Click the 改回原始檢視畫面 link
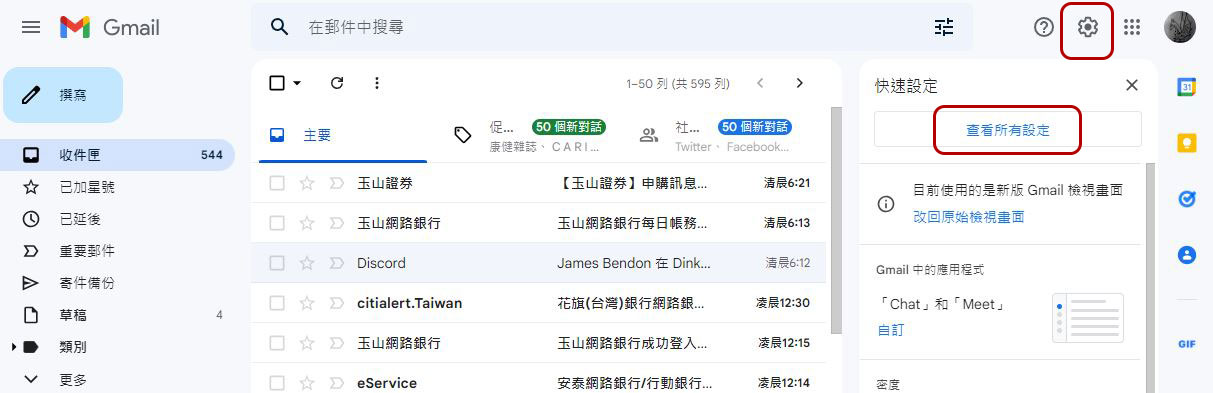 968,216
